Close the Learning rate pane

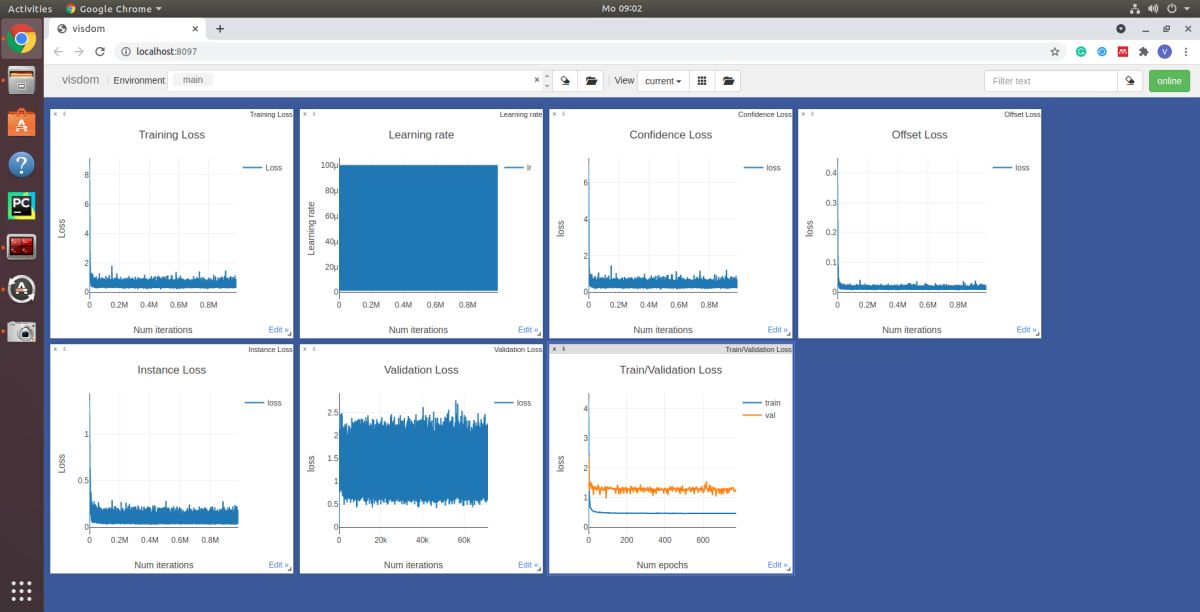tap(304, 113)
